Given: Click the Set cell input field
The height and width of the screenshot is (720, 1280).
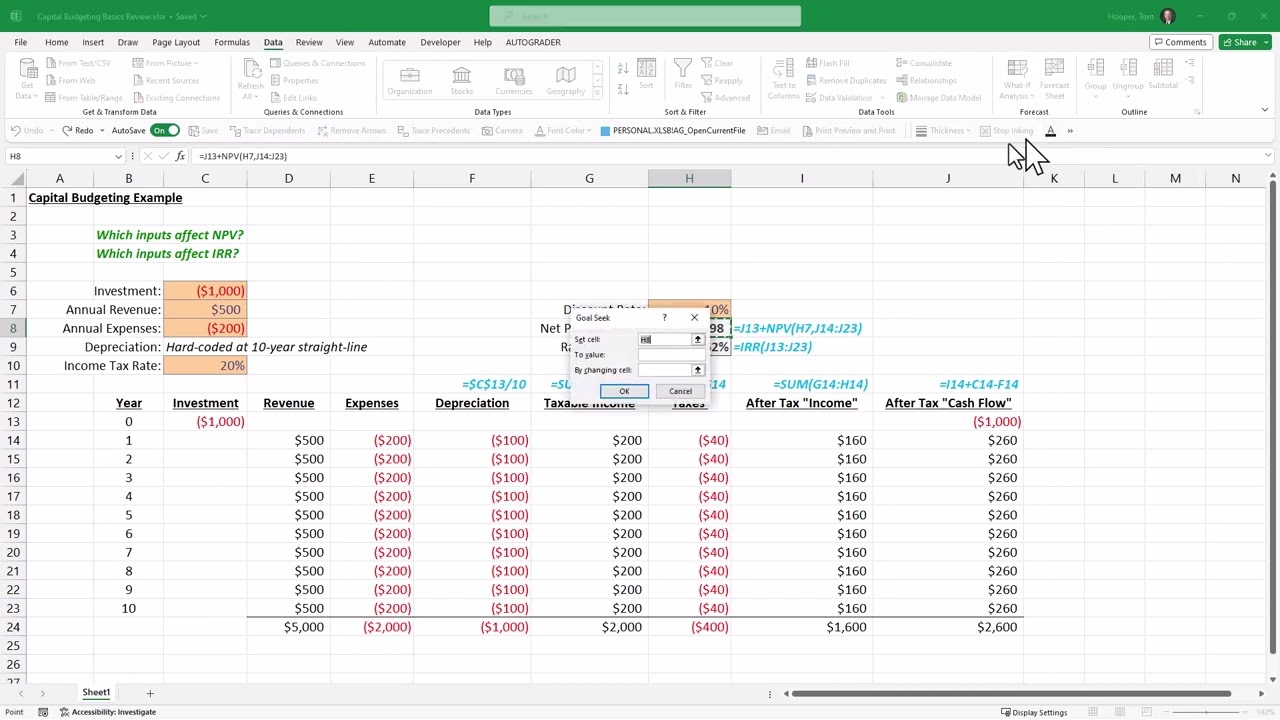Looking at the screenshot, I should pos(665,340).
